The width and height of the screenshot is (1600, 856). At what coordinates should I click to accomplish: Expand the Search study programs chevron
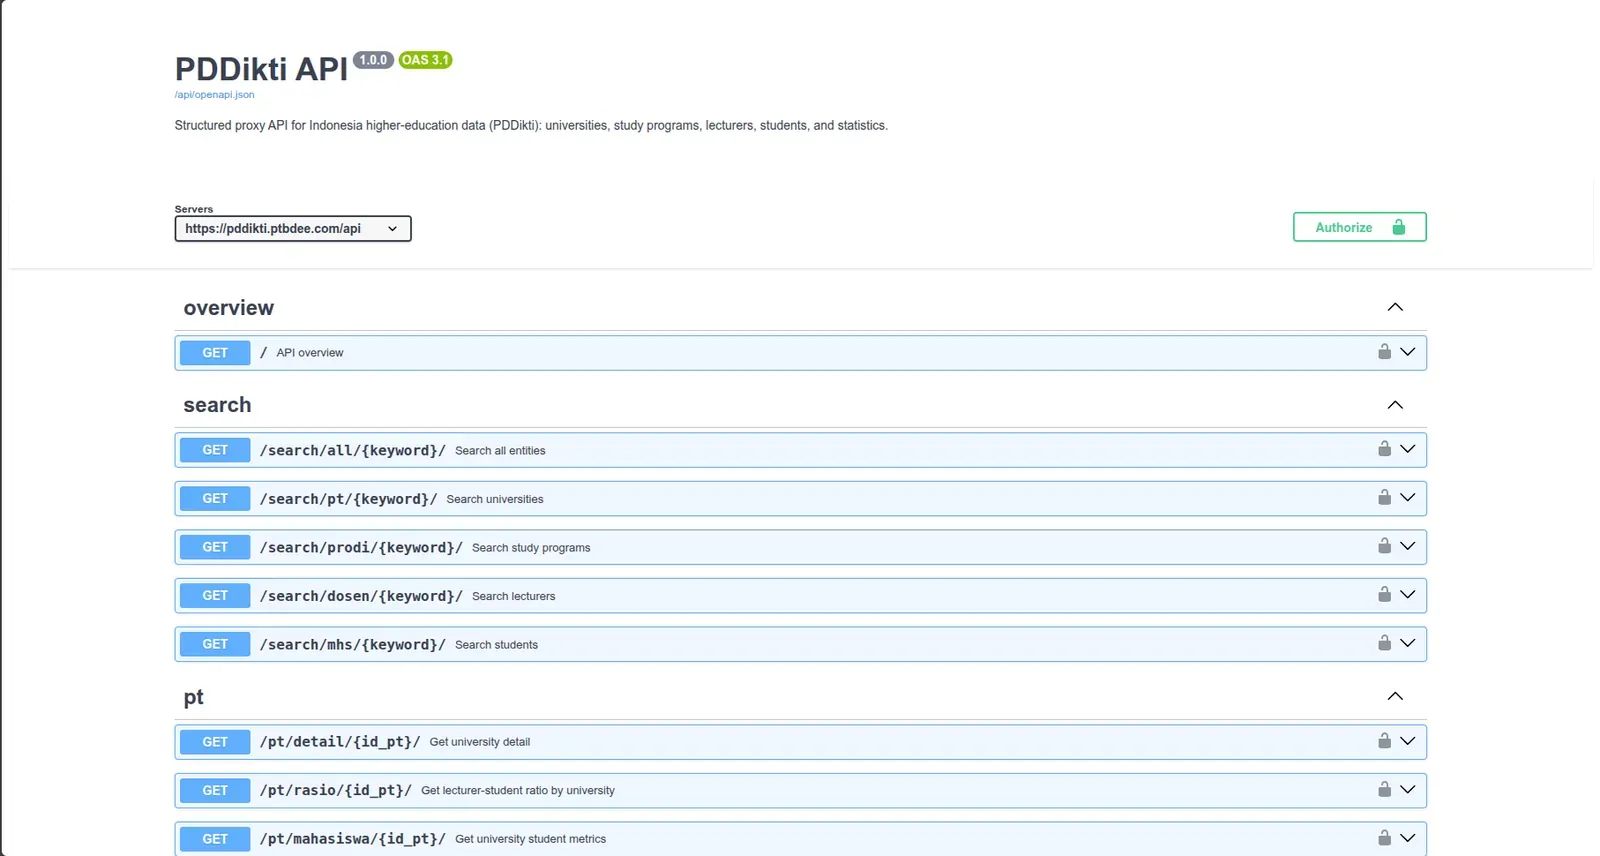click(x=1408, y=546)
